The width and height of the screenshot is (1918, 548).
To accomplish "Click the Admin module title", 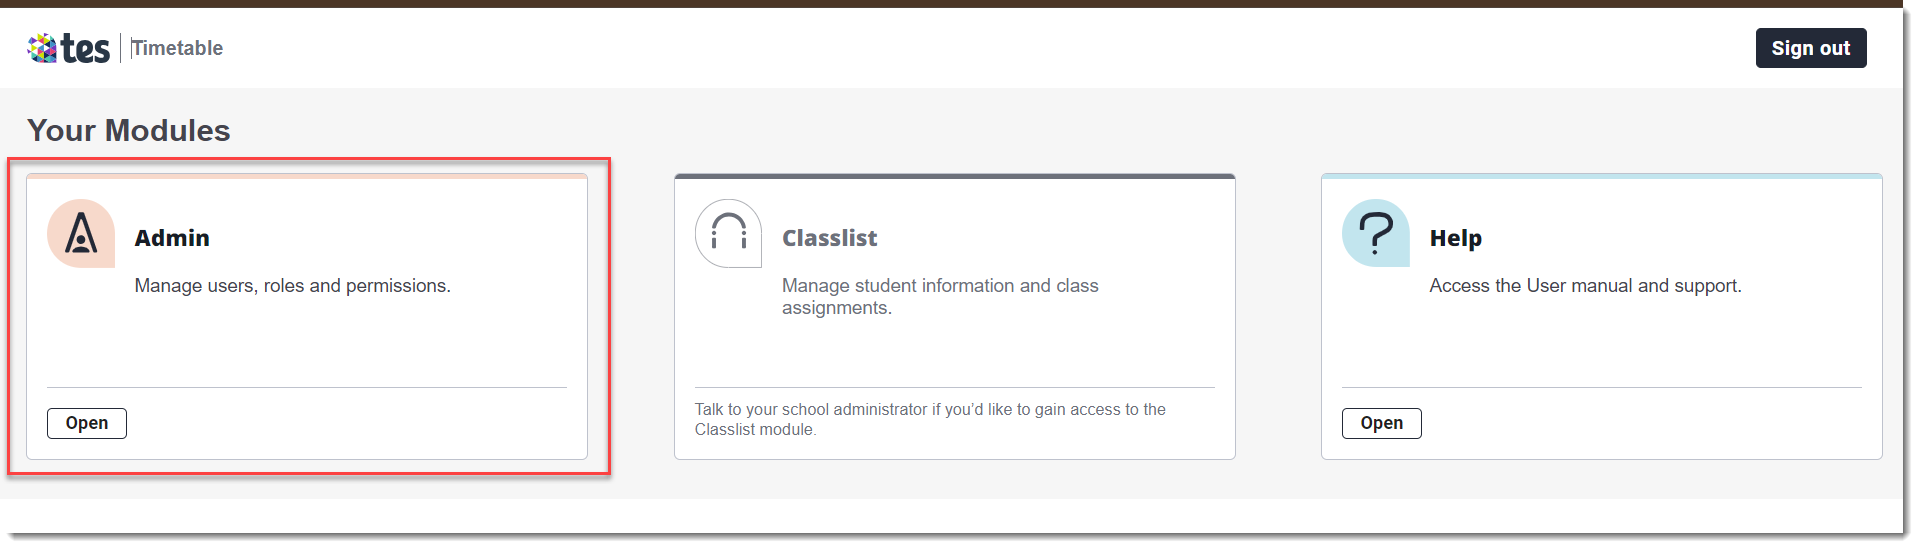I will point(172,238).
